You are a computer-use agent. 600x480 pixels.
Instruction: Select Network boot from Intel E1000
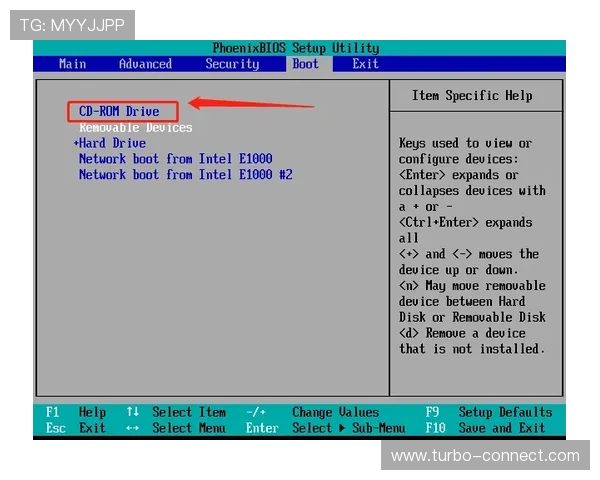[176, 159]
